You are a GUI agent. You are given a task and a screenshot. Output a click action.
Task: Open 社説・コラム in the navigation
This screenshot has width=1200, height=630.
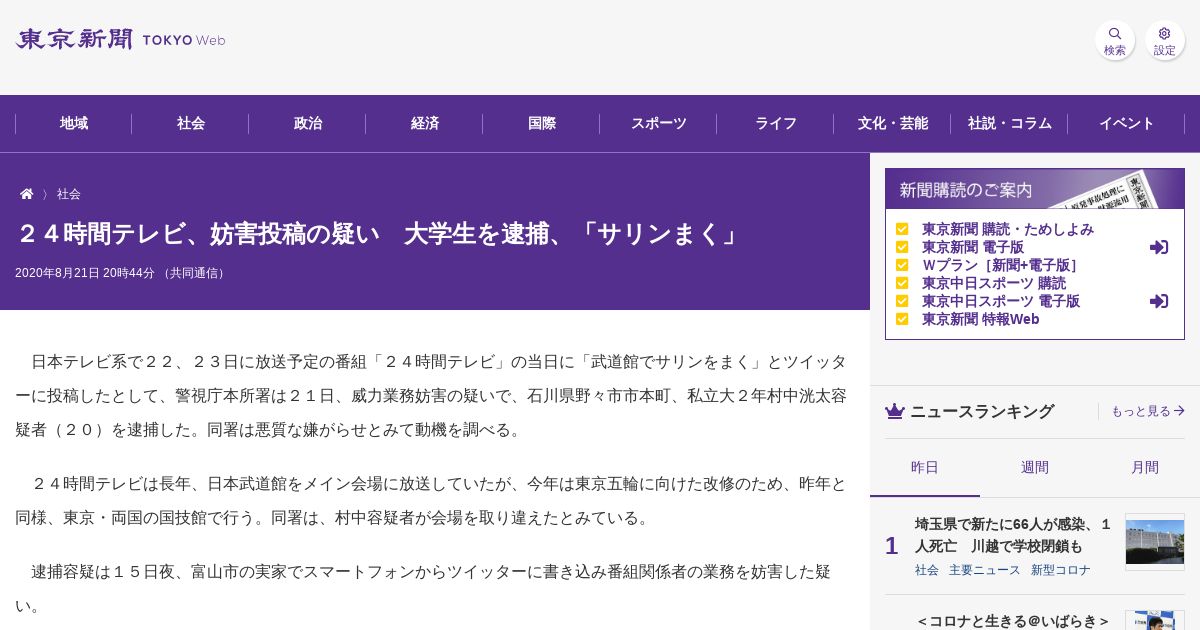pyautogui.click(x=1010, y=124)
